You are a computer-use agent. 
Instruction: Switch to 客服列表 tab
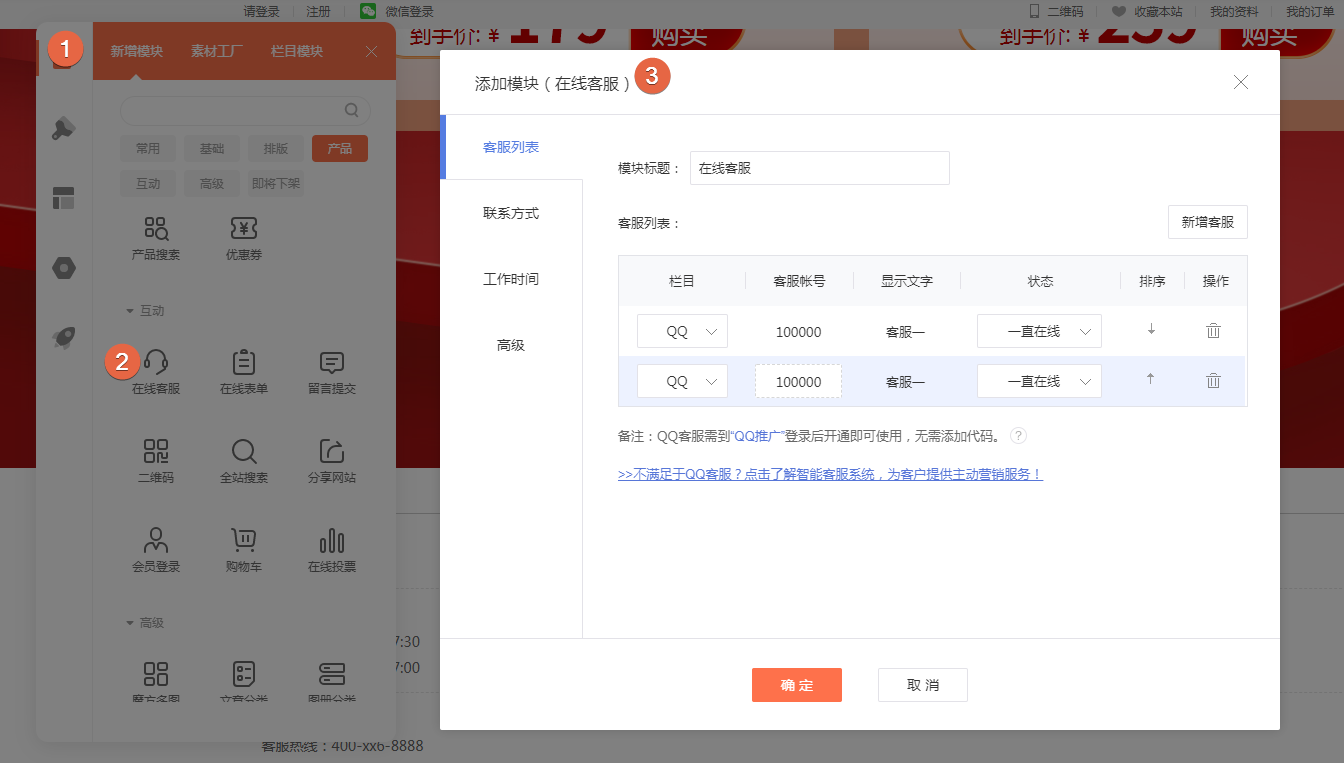point(511,147)
